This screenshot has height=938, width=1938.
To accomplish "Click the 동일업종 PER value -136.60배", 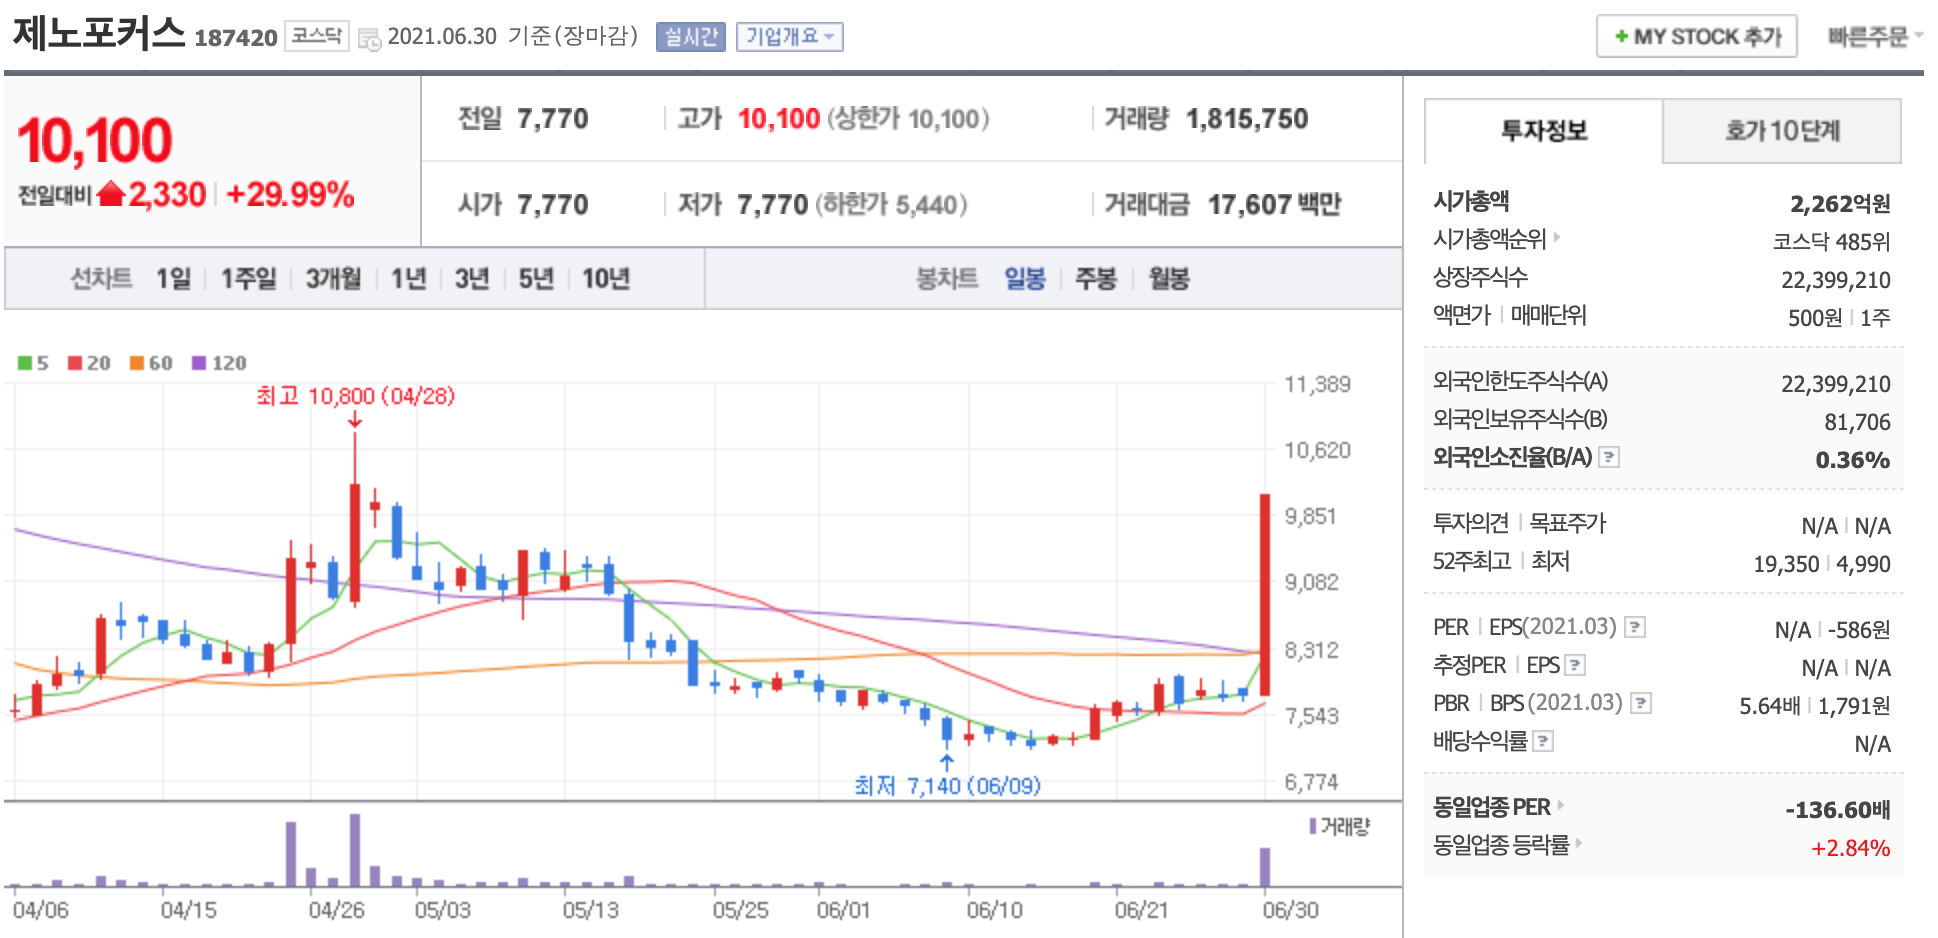I will 1837,809.
